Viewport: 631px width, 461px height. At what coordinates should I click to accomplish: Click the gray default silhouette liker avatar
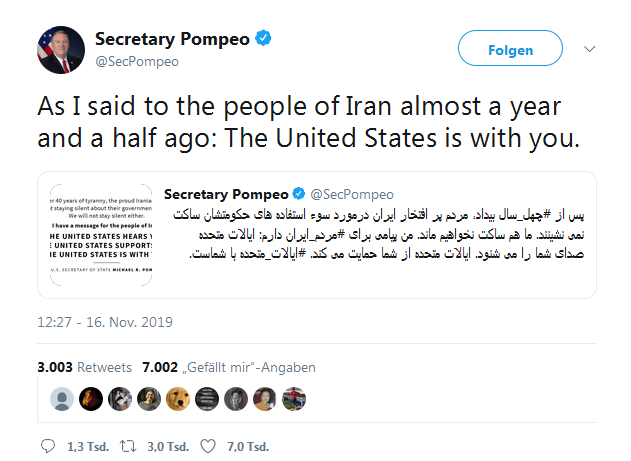pyautogui.click(x=62, y=398)
